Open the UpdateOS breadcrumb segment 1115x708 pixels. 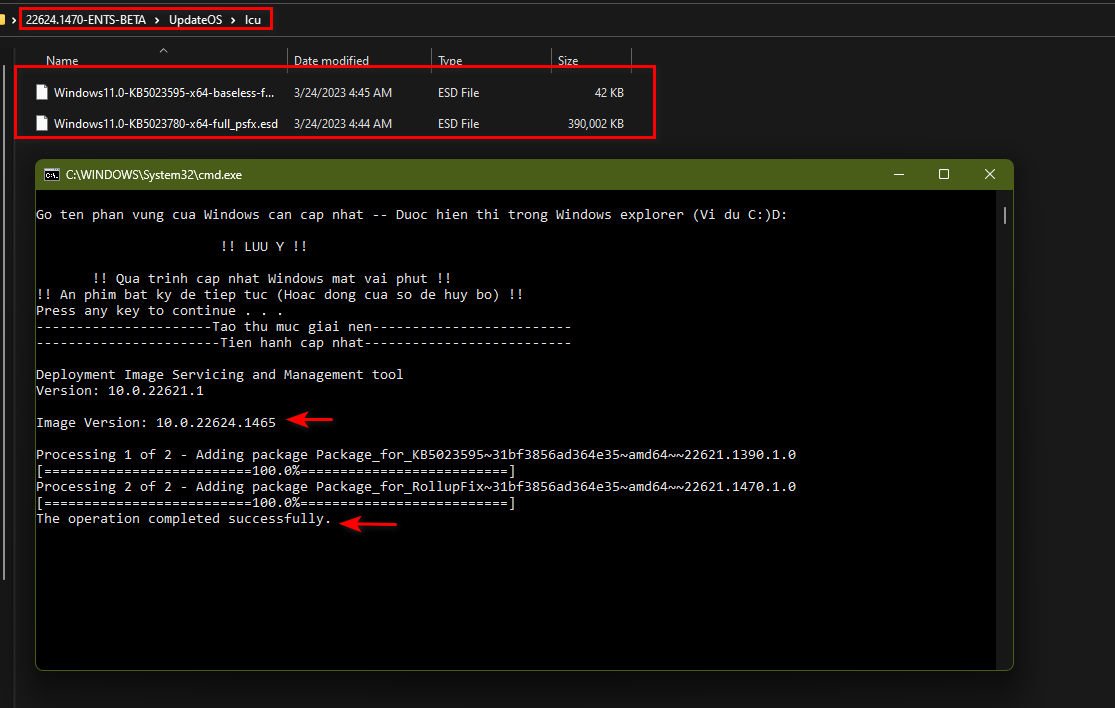point(196,20)
